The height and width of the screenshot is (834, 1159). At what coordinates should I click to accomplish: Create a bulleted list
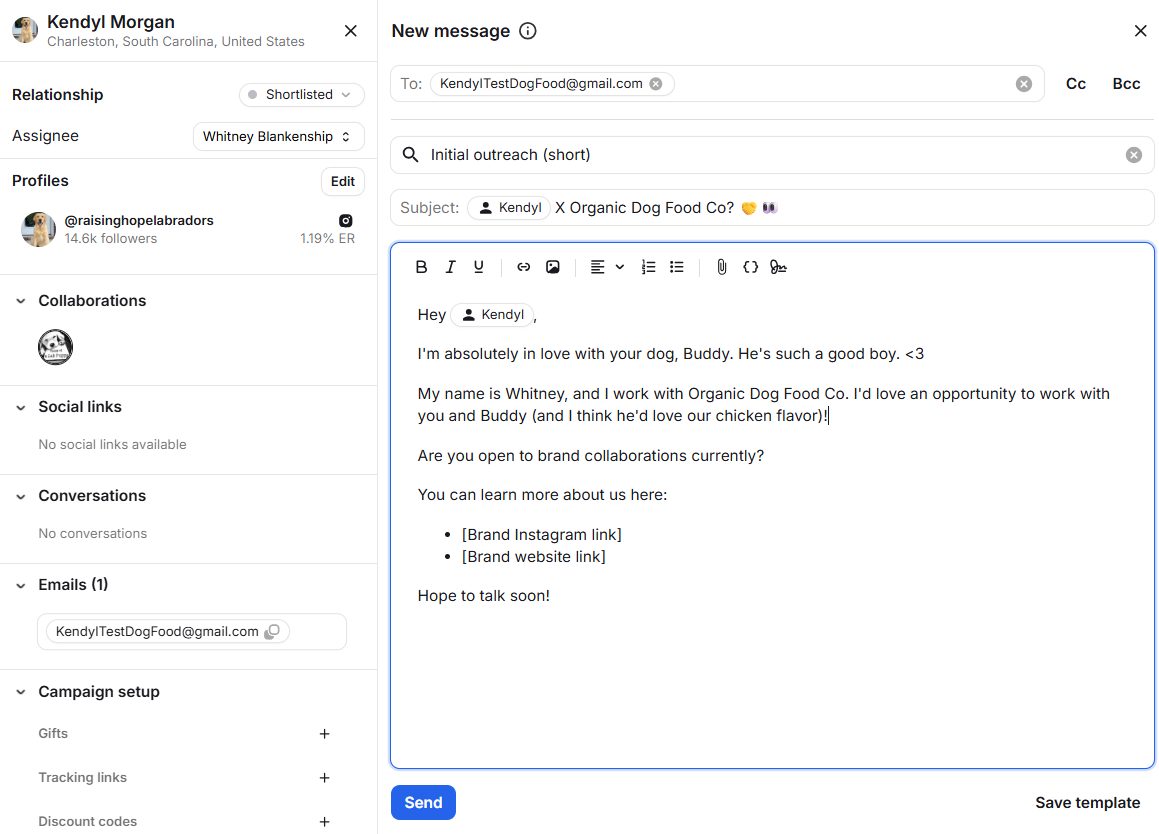(x=677, y=267)
